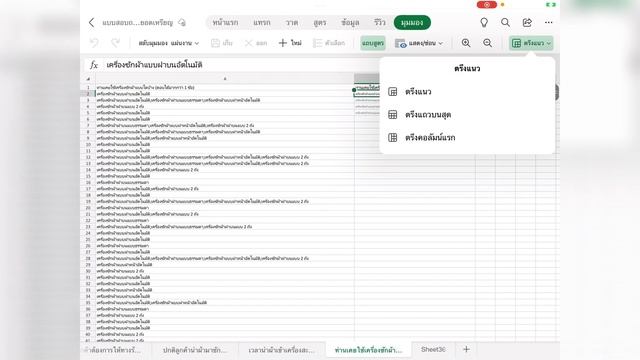The height and width of the screenshot is (360, 640).
Task: Open the three-dot more options menu
Action: coord(549,22)
